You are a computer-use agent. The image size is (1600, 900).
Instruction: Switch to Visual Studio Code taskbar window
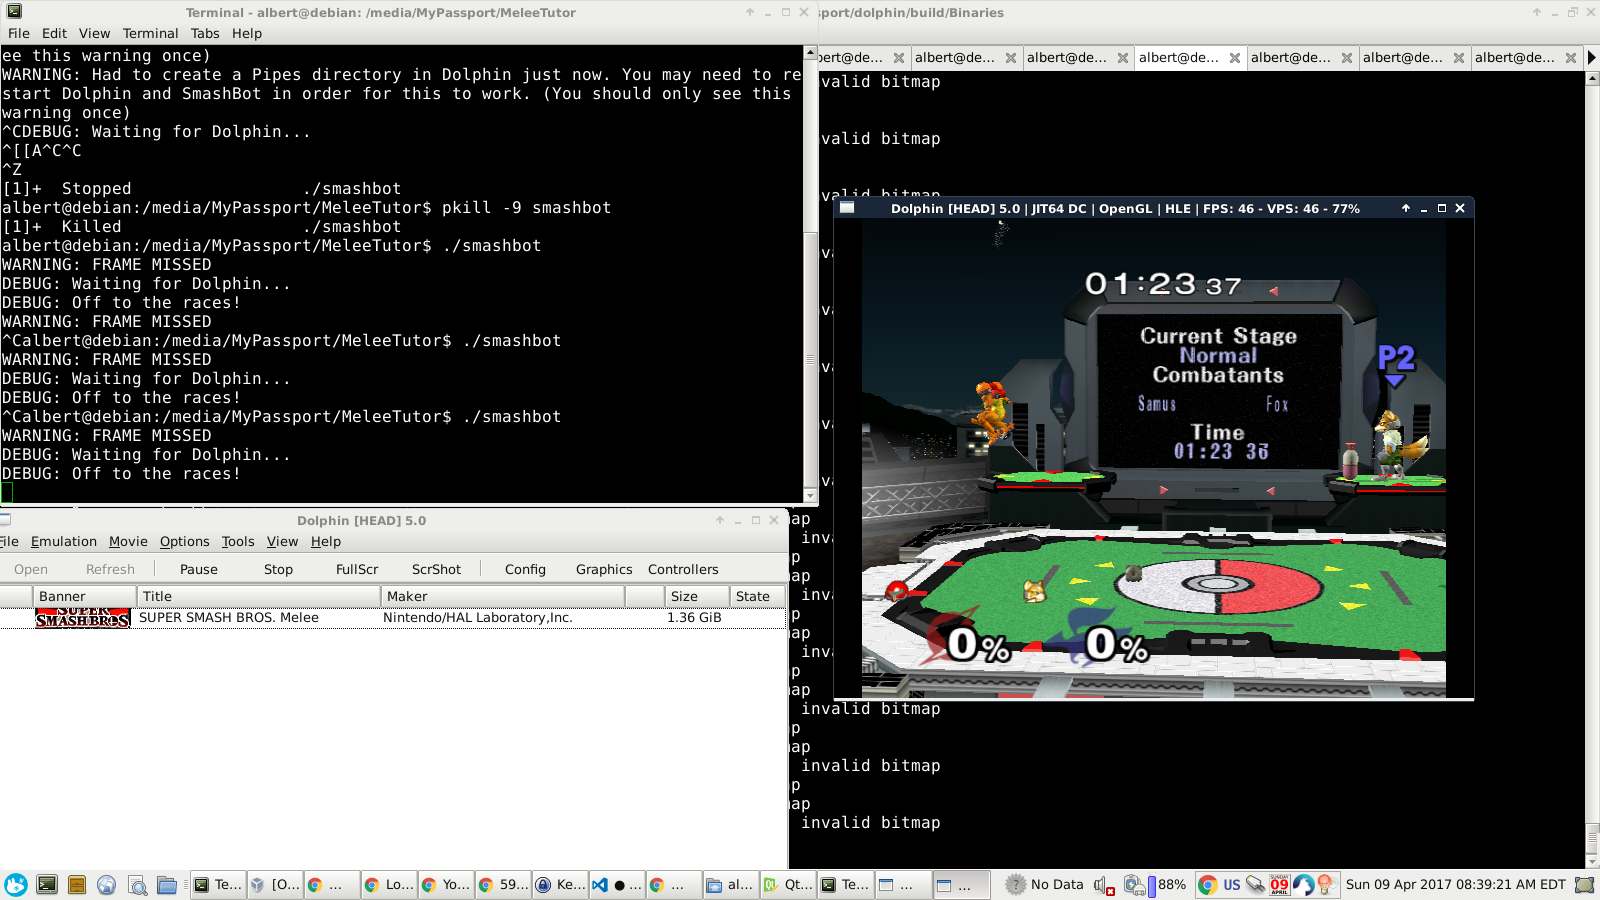(617, 885)
